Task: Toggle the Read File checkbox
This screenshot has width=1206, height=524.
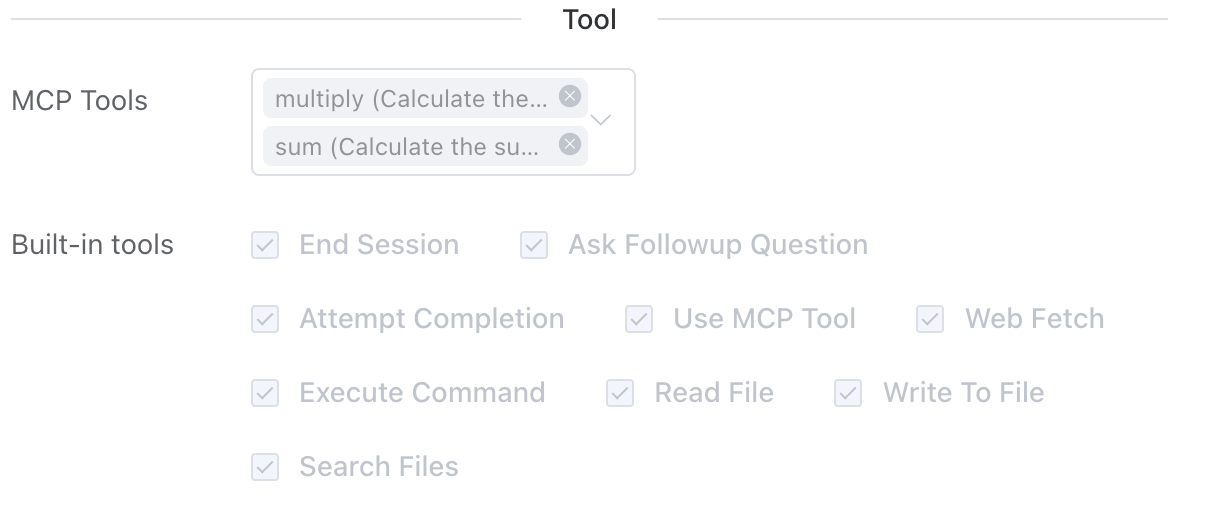Action: [x=620, y=393]
